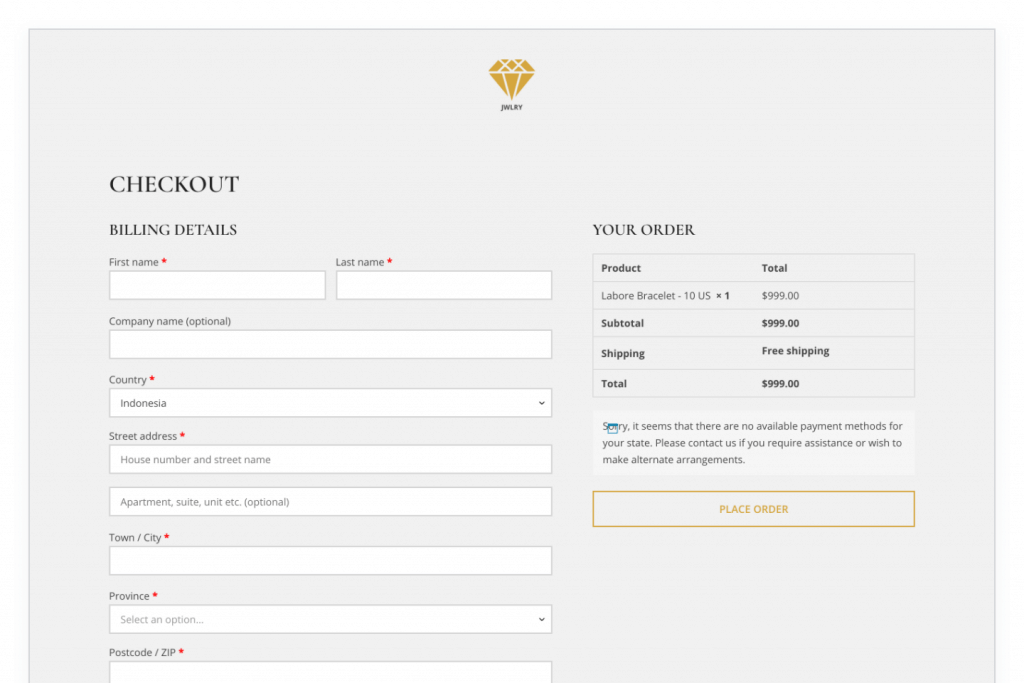The height and width of the screenshot is (683, 1024).
Task: Click the Subtotal $999.00 amount
Action: (x=780, y=323)
